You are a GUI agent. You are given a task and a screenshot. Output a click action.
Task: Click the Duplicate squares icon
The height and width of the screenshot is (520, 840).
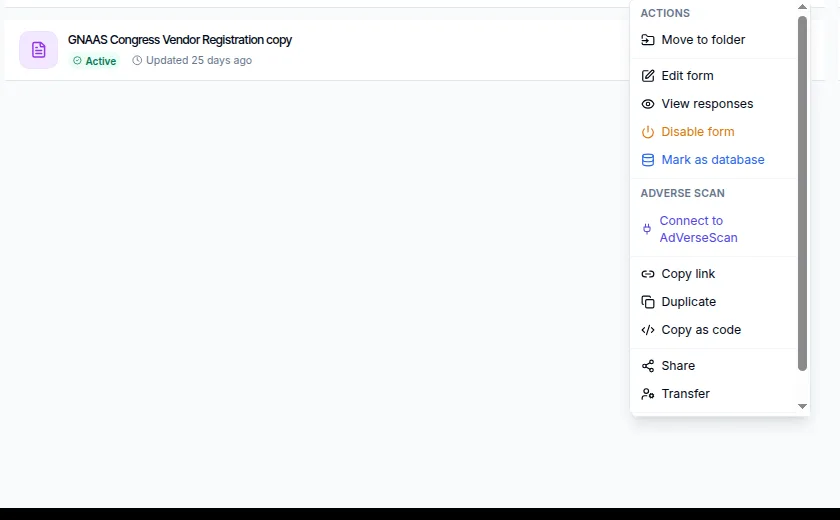(x=648, y=302)
